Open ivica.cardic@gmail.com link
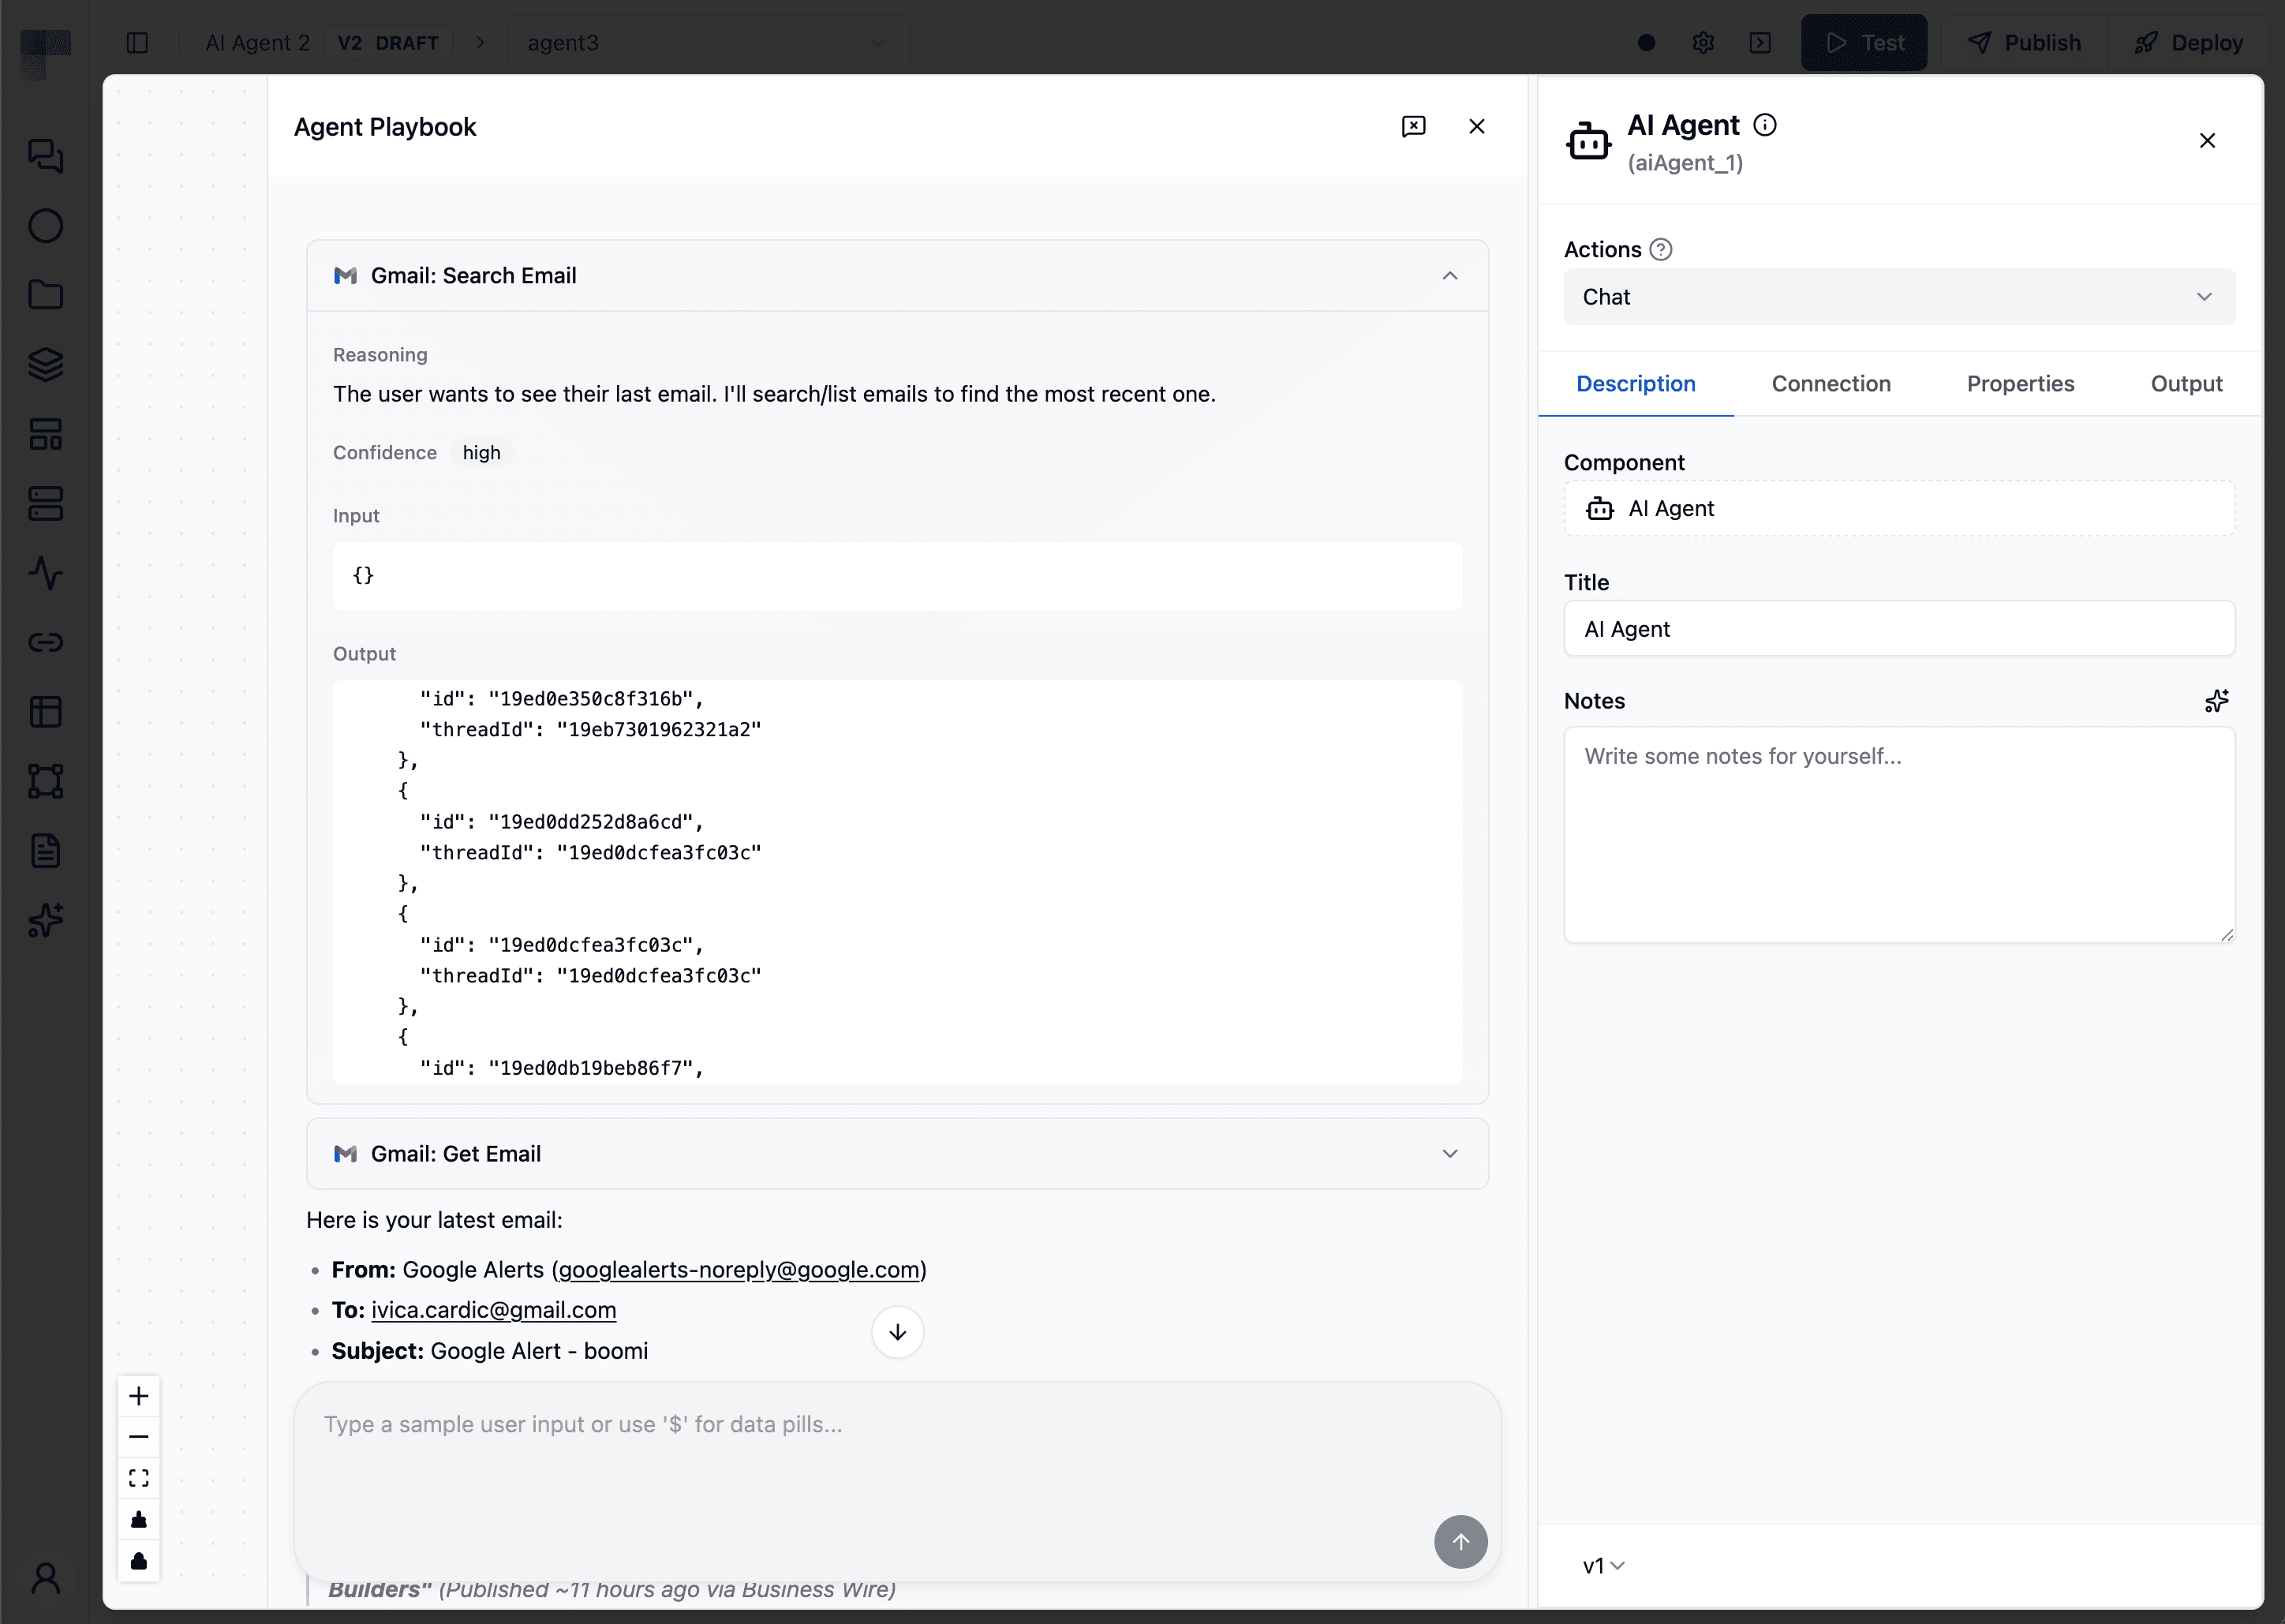This screenshot has width=2285, height=1624. pos(494,1310)
